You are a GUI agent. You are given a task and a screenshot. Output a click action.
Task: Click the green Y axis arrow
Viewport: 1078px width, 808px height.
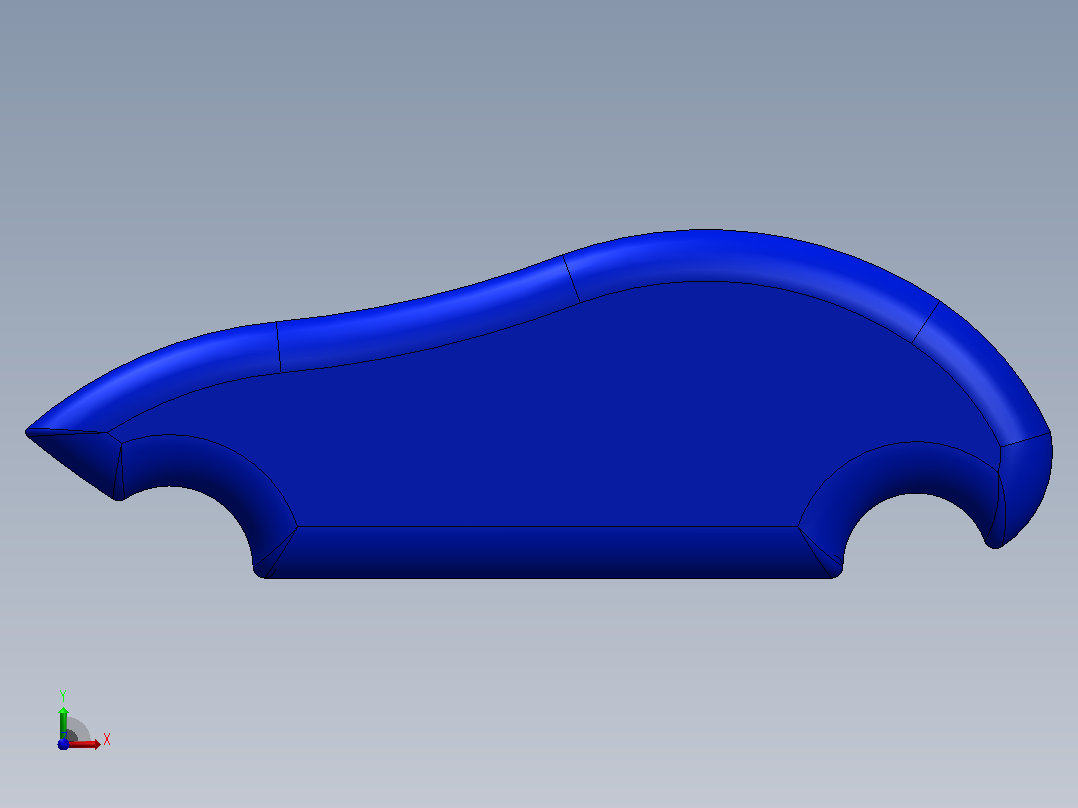63,722
